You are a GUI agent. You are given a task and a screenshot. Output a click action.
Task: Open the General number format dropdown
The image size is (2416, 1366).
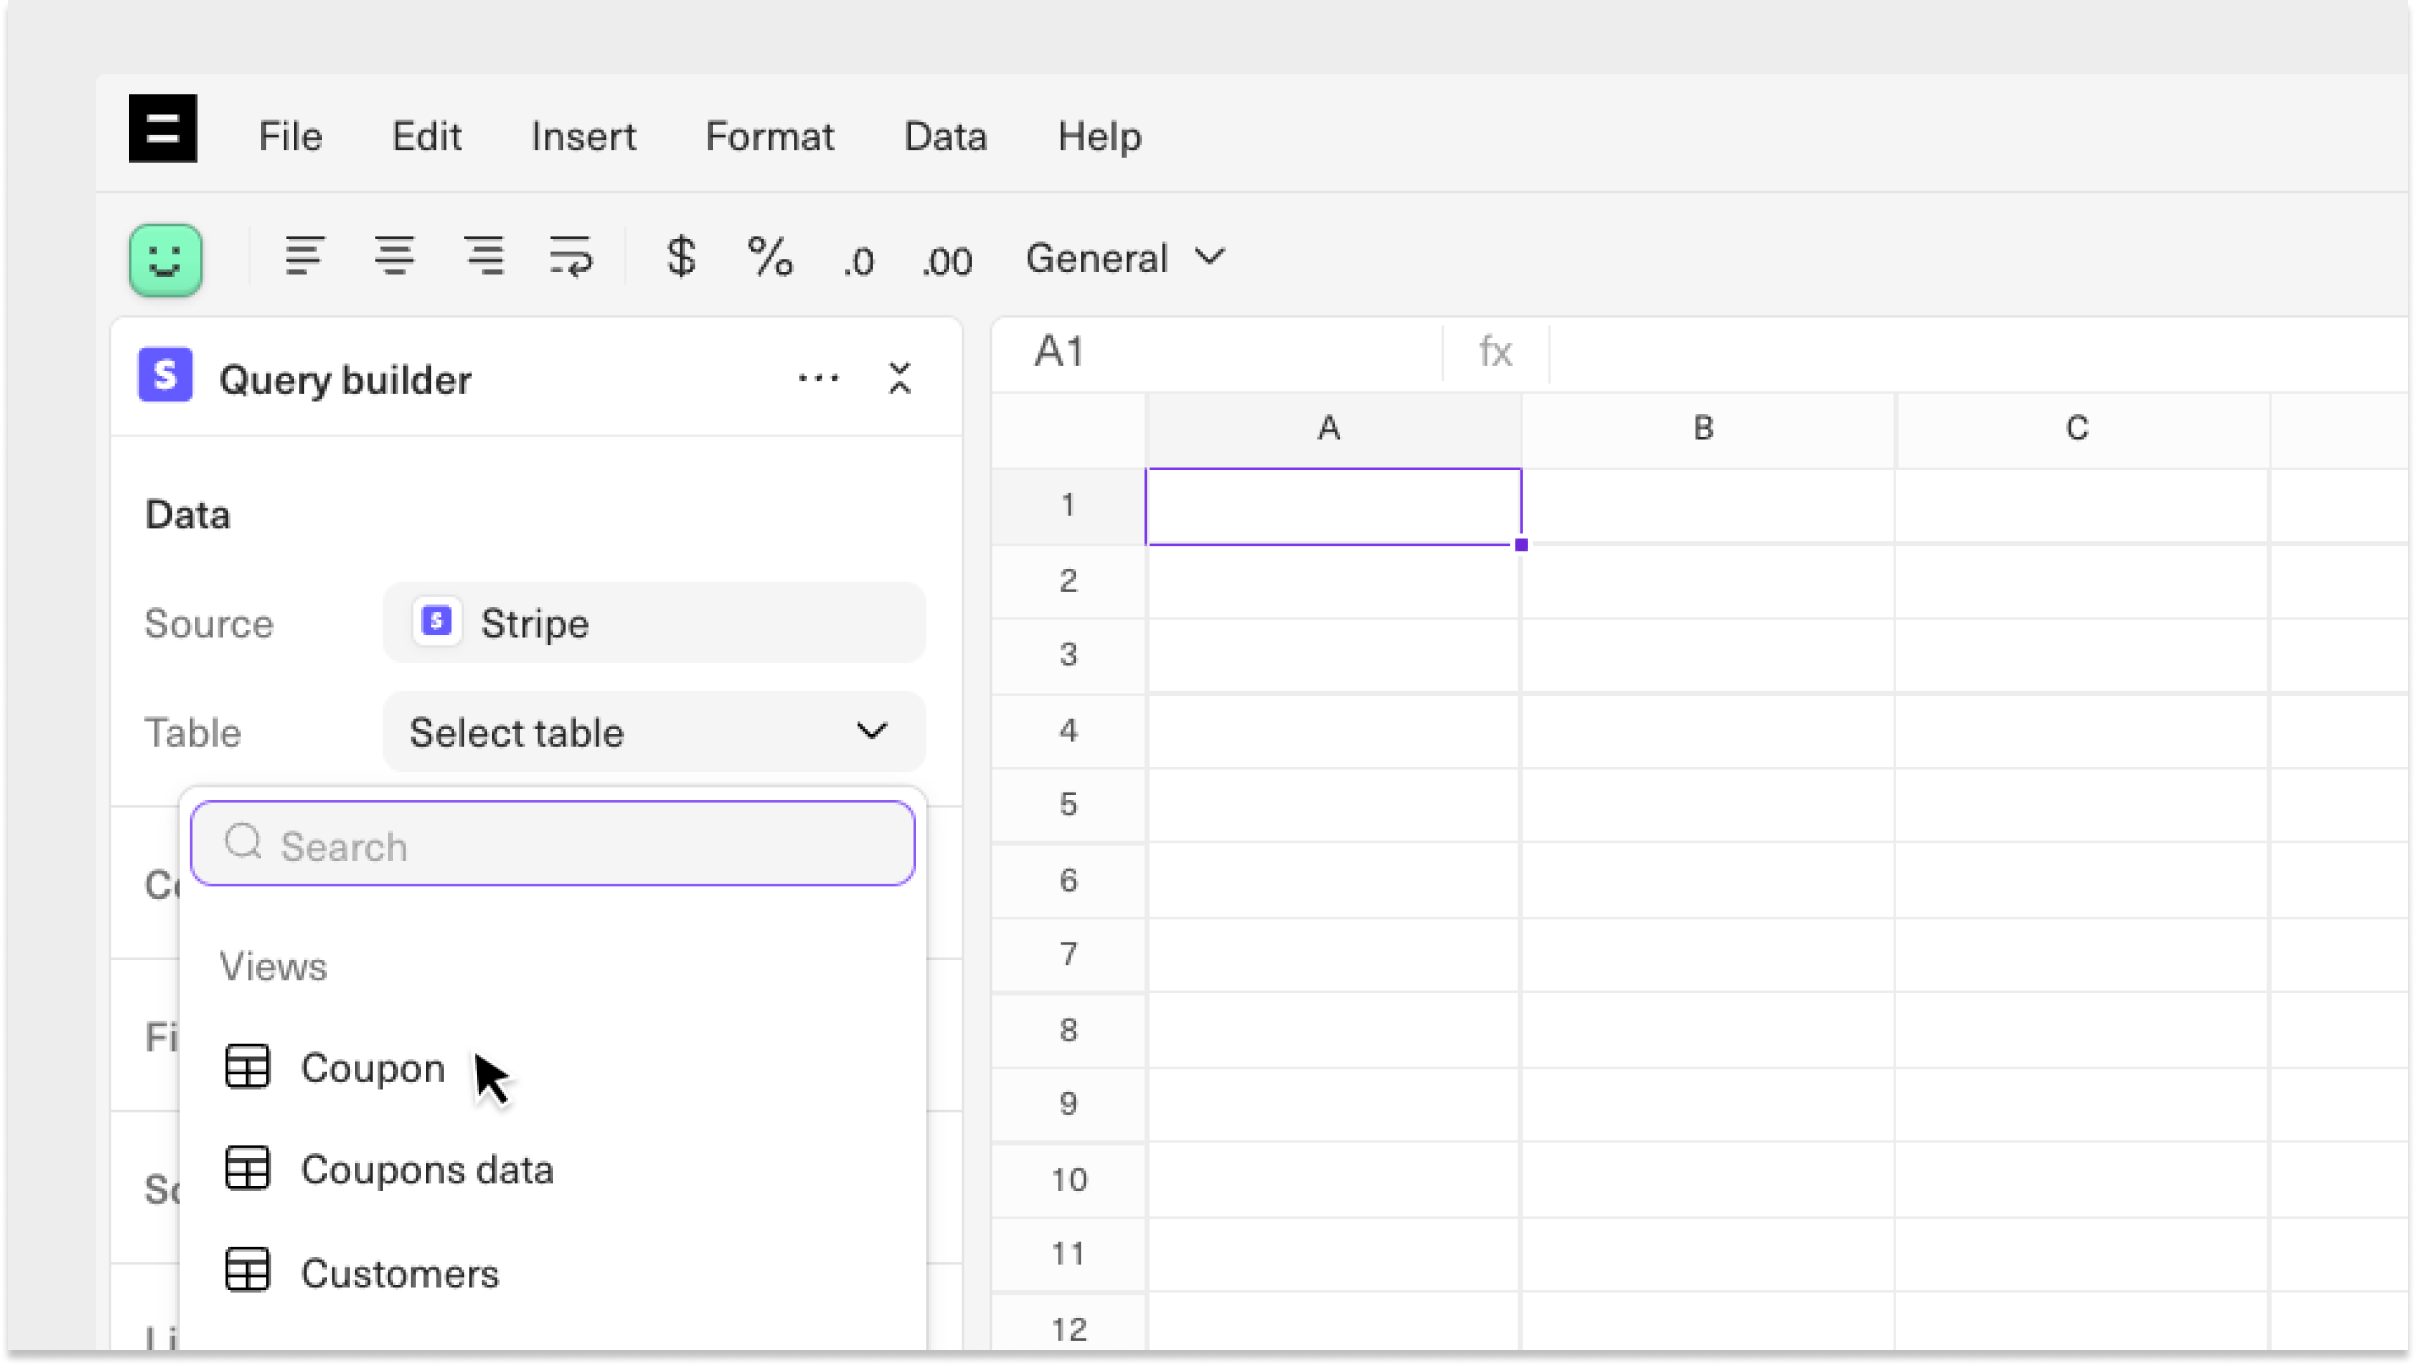(x=1124, y=258)
